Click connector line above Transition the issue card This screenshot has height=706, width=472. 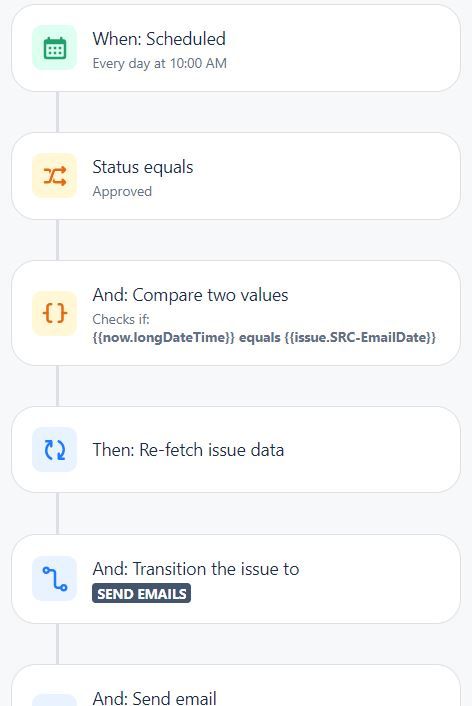57,514
